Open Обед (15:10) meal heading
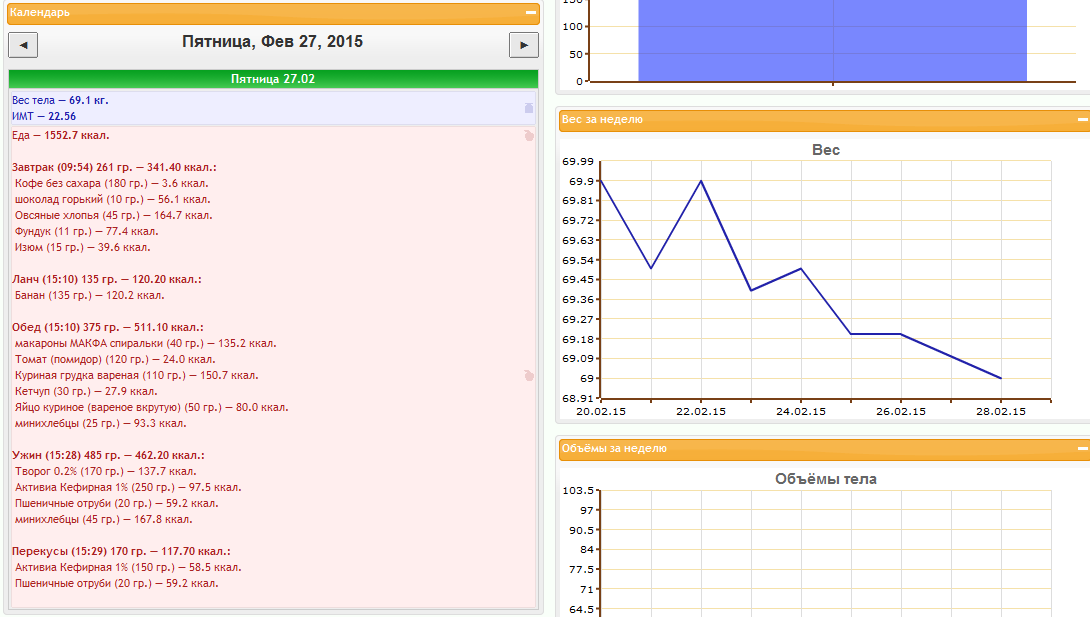Image resolution: width=1090 pixels, height=617 pixels. (108, 327)
